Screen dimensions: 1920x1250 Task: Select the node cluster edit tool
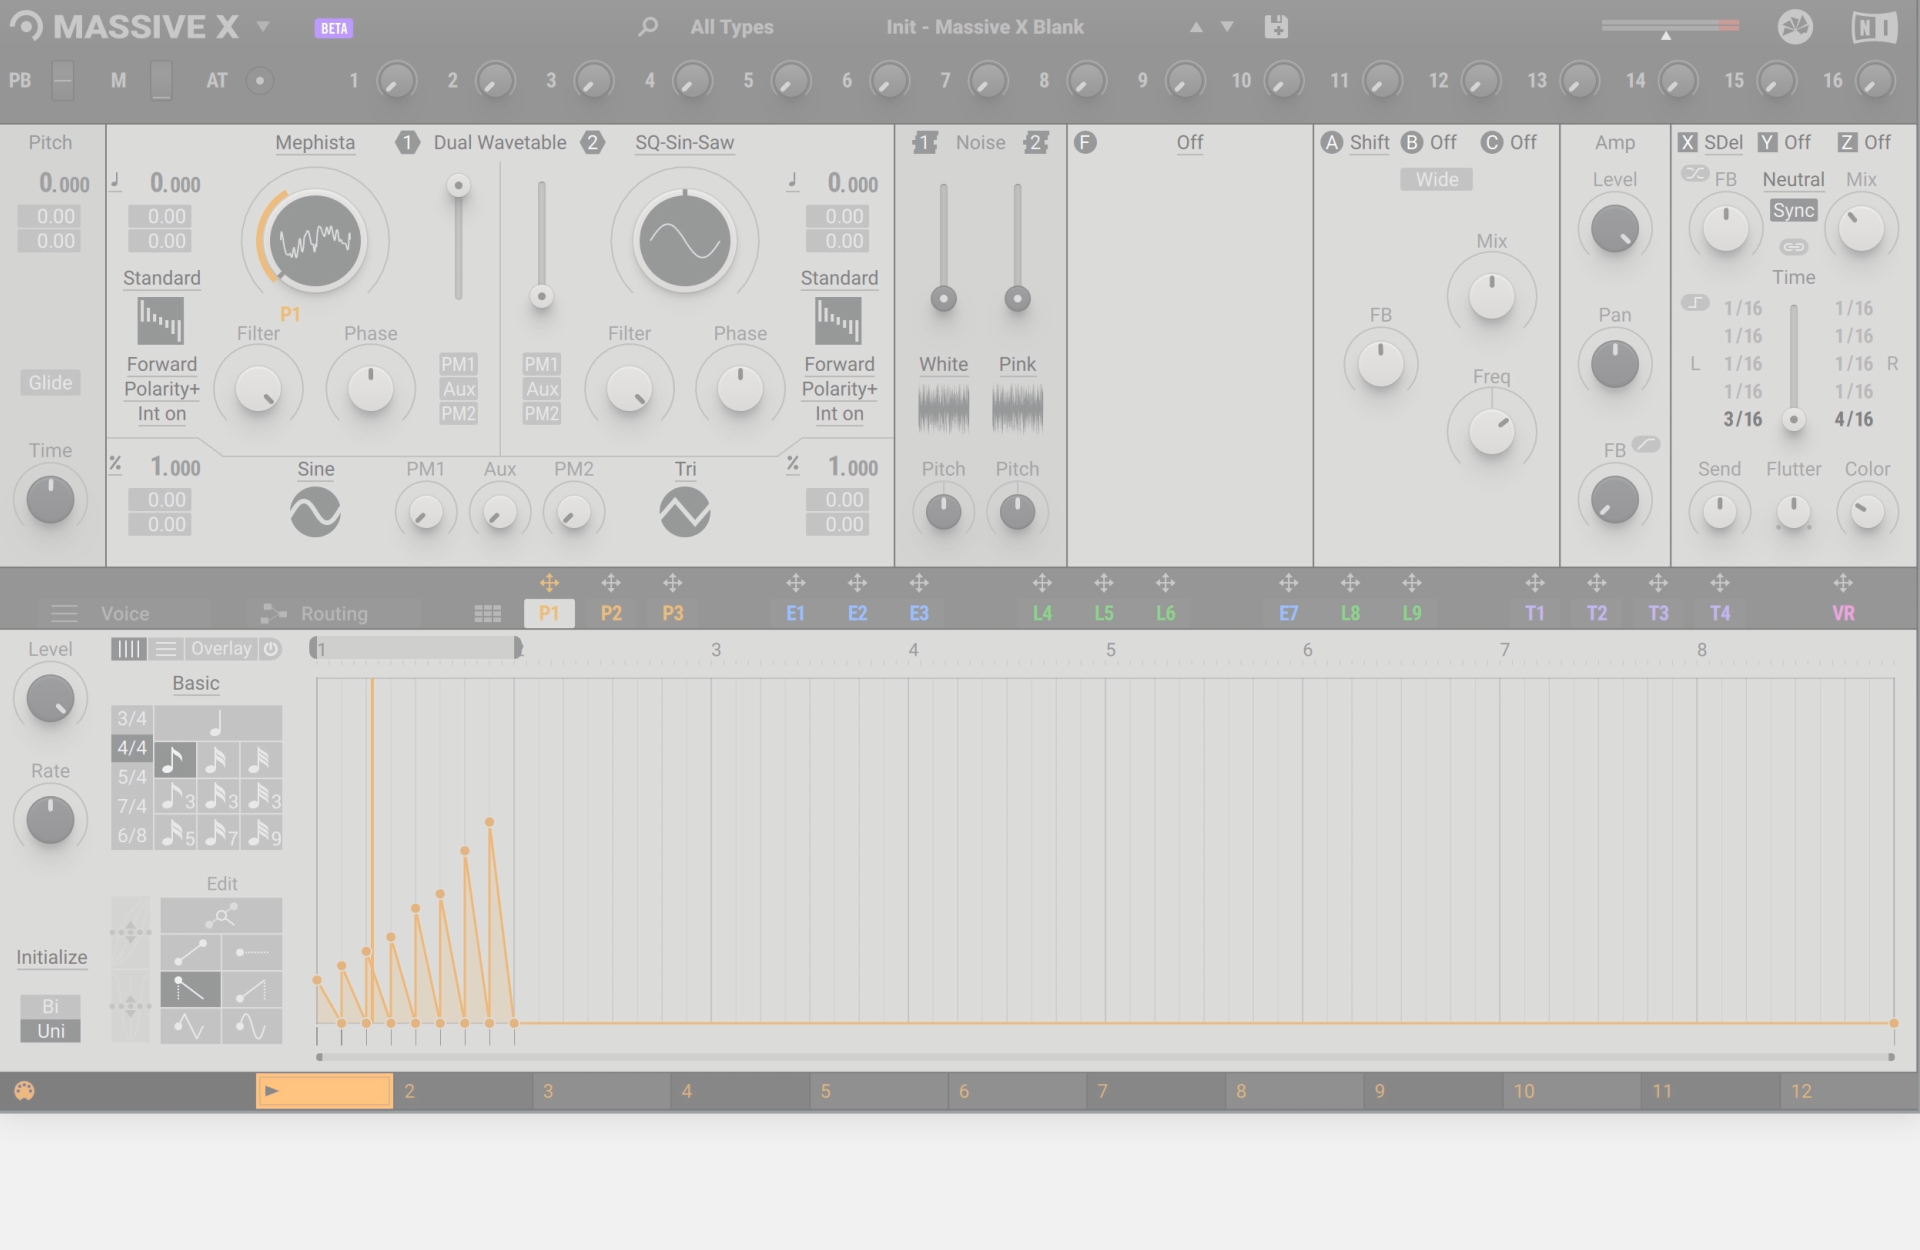point(221,915)
